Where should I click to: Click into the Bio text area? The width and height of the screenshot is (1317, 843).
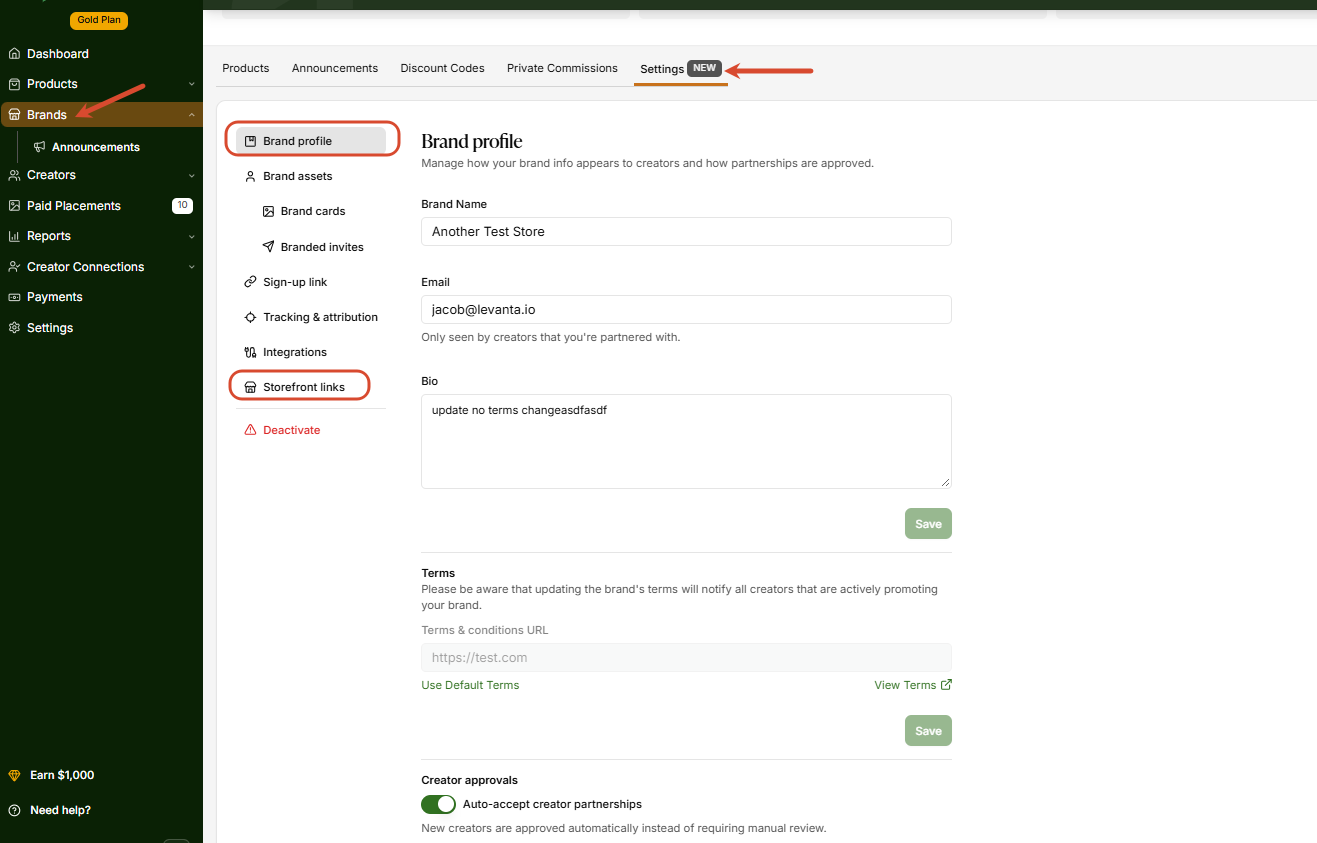(686, 441)
